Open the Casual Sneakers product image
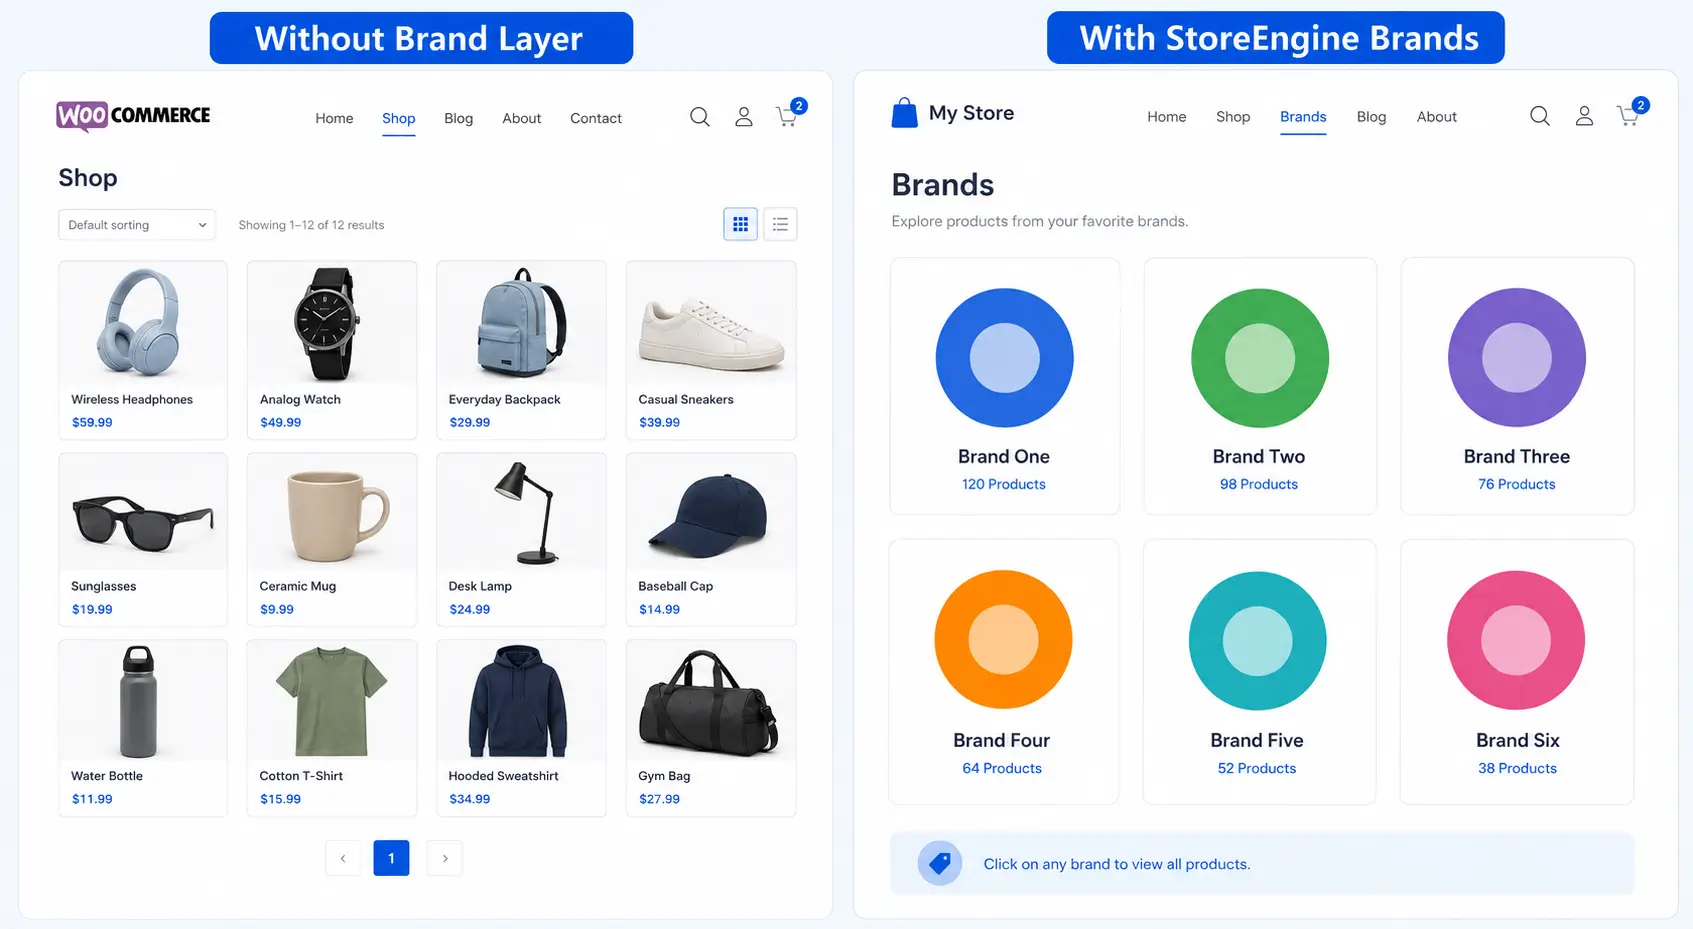1693x929 pixels. (711, 323)
